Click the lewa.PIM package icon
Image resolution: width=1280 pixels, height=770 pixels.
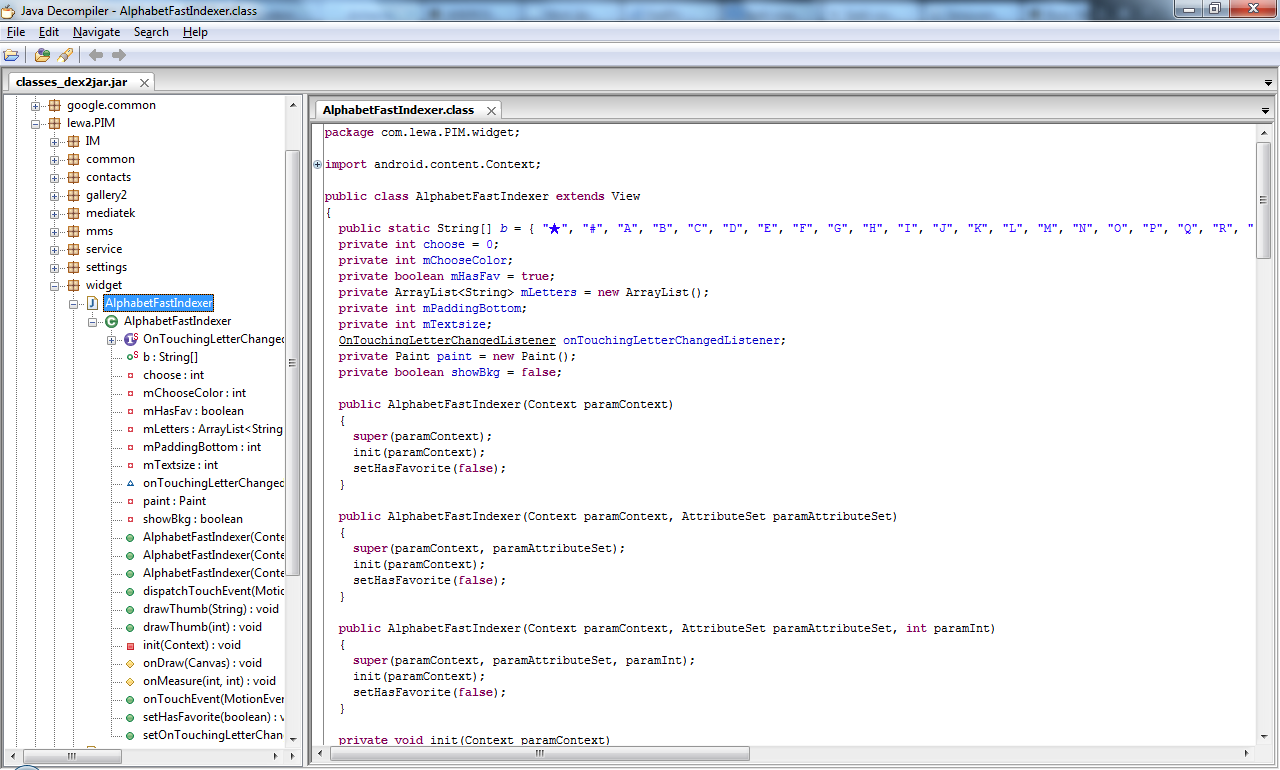pyautogui.click(x=55, y=123)
